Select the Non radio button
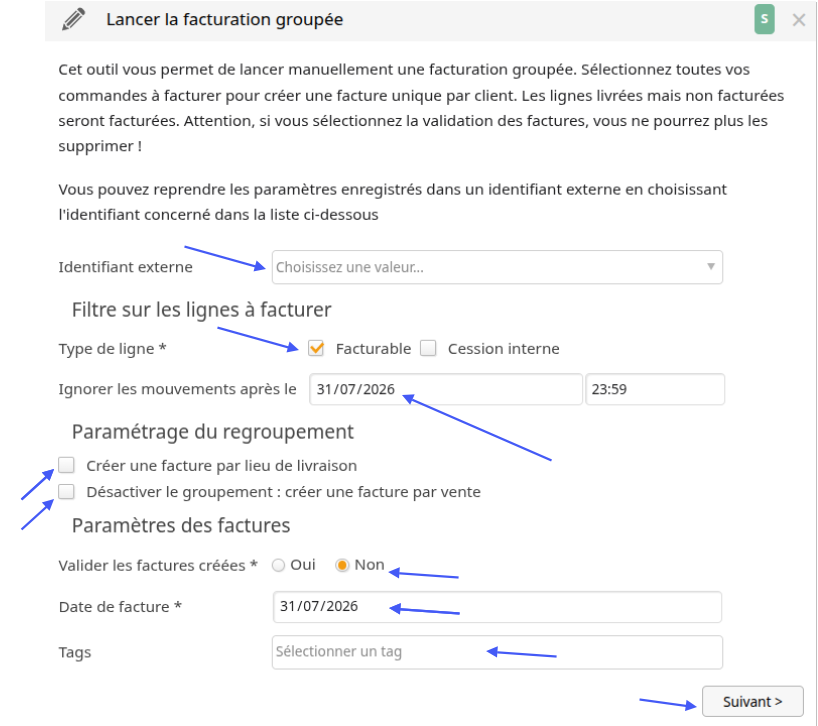Screen dimensions: 818x726 click(342, 565)
